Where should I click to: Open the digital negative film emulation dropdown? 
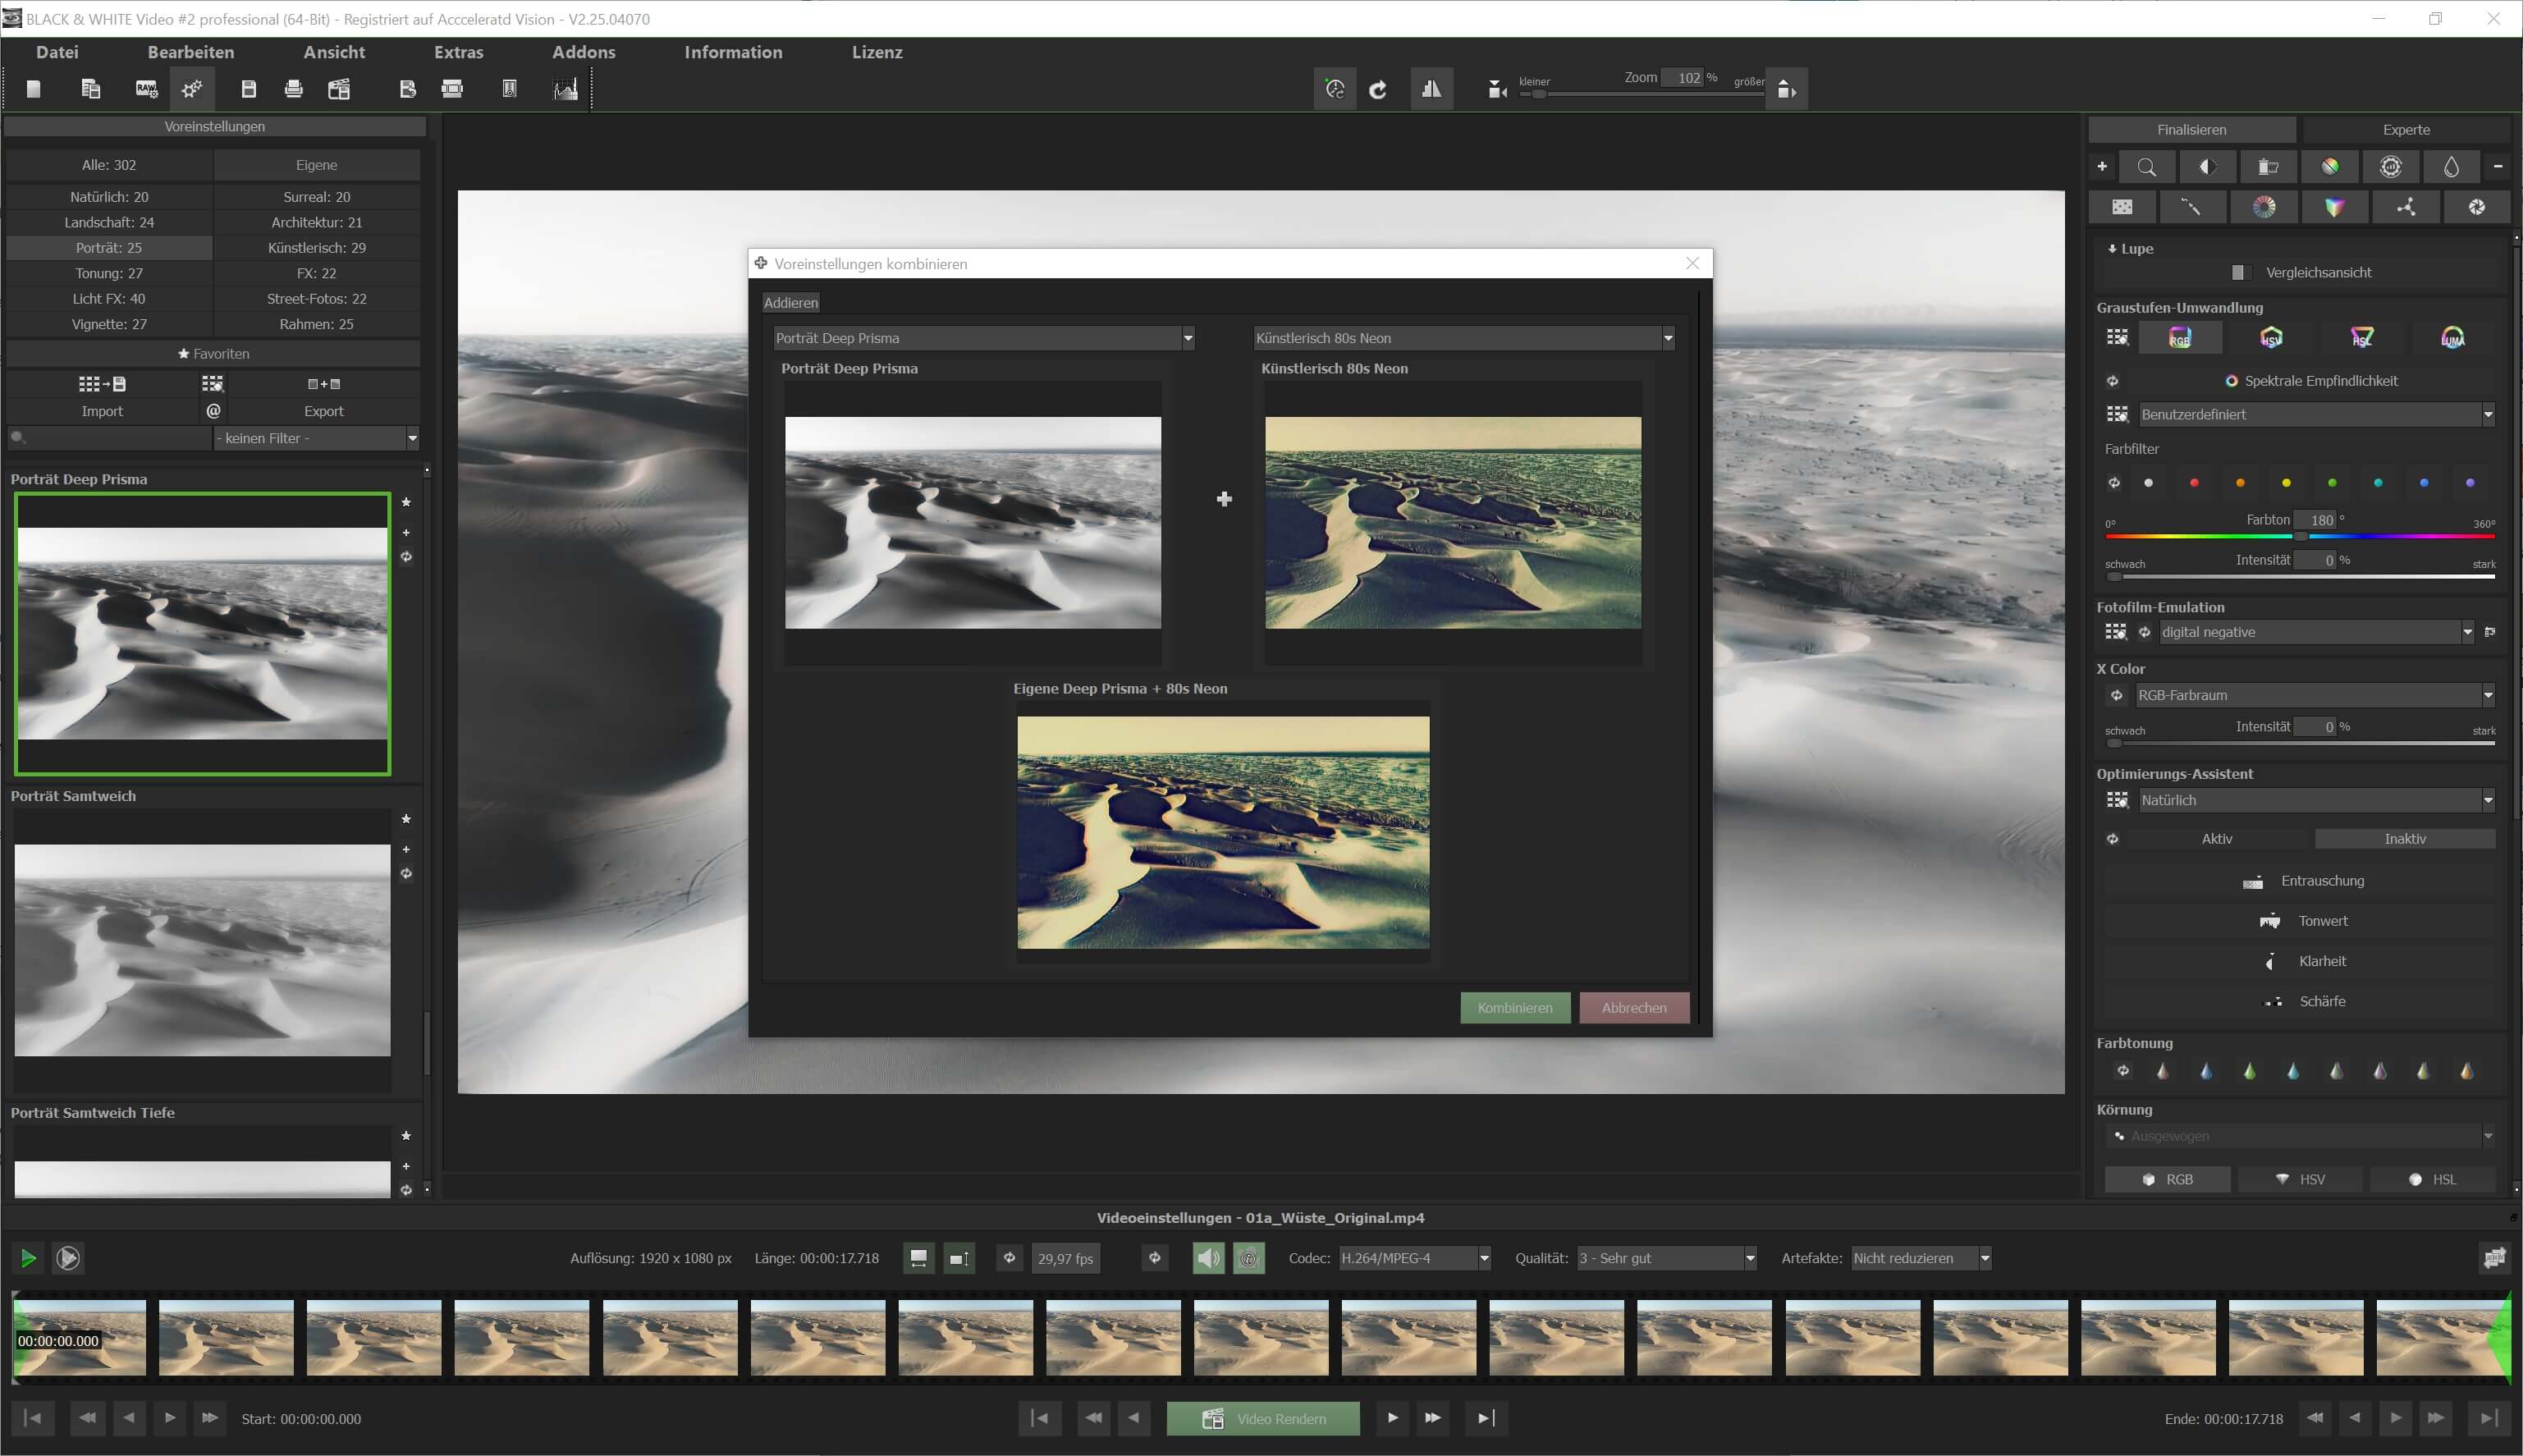click(x=2466, y=632)
